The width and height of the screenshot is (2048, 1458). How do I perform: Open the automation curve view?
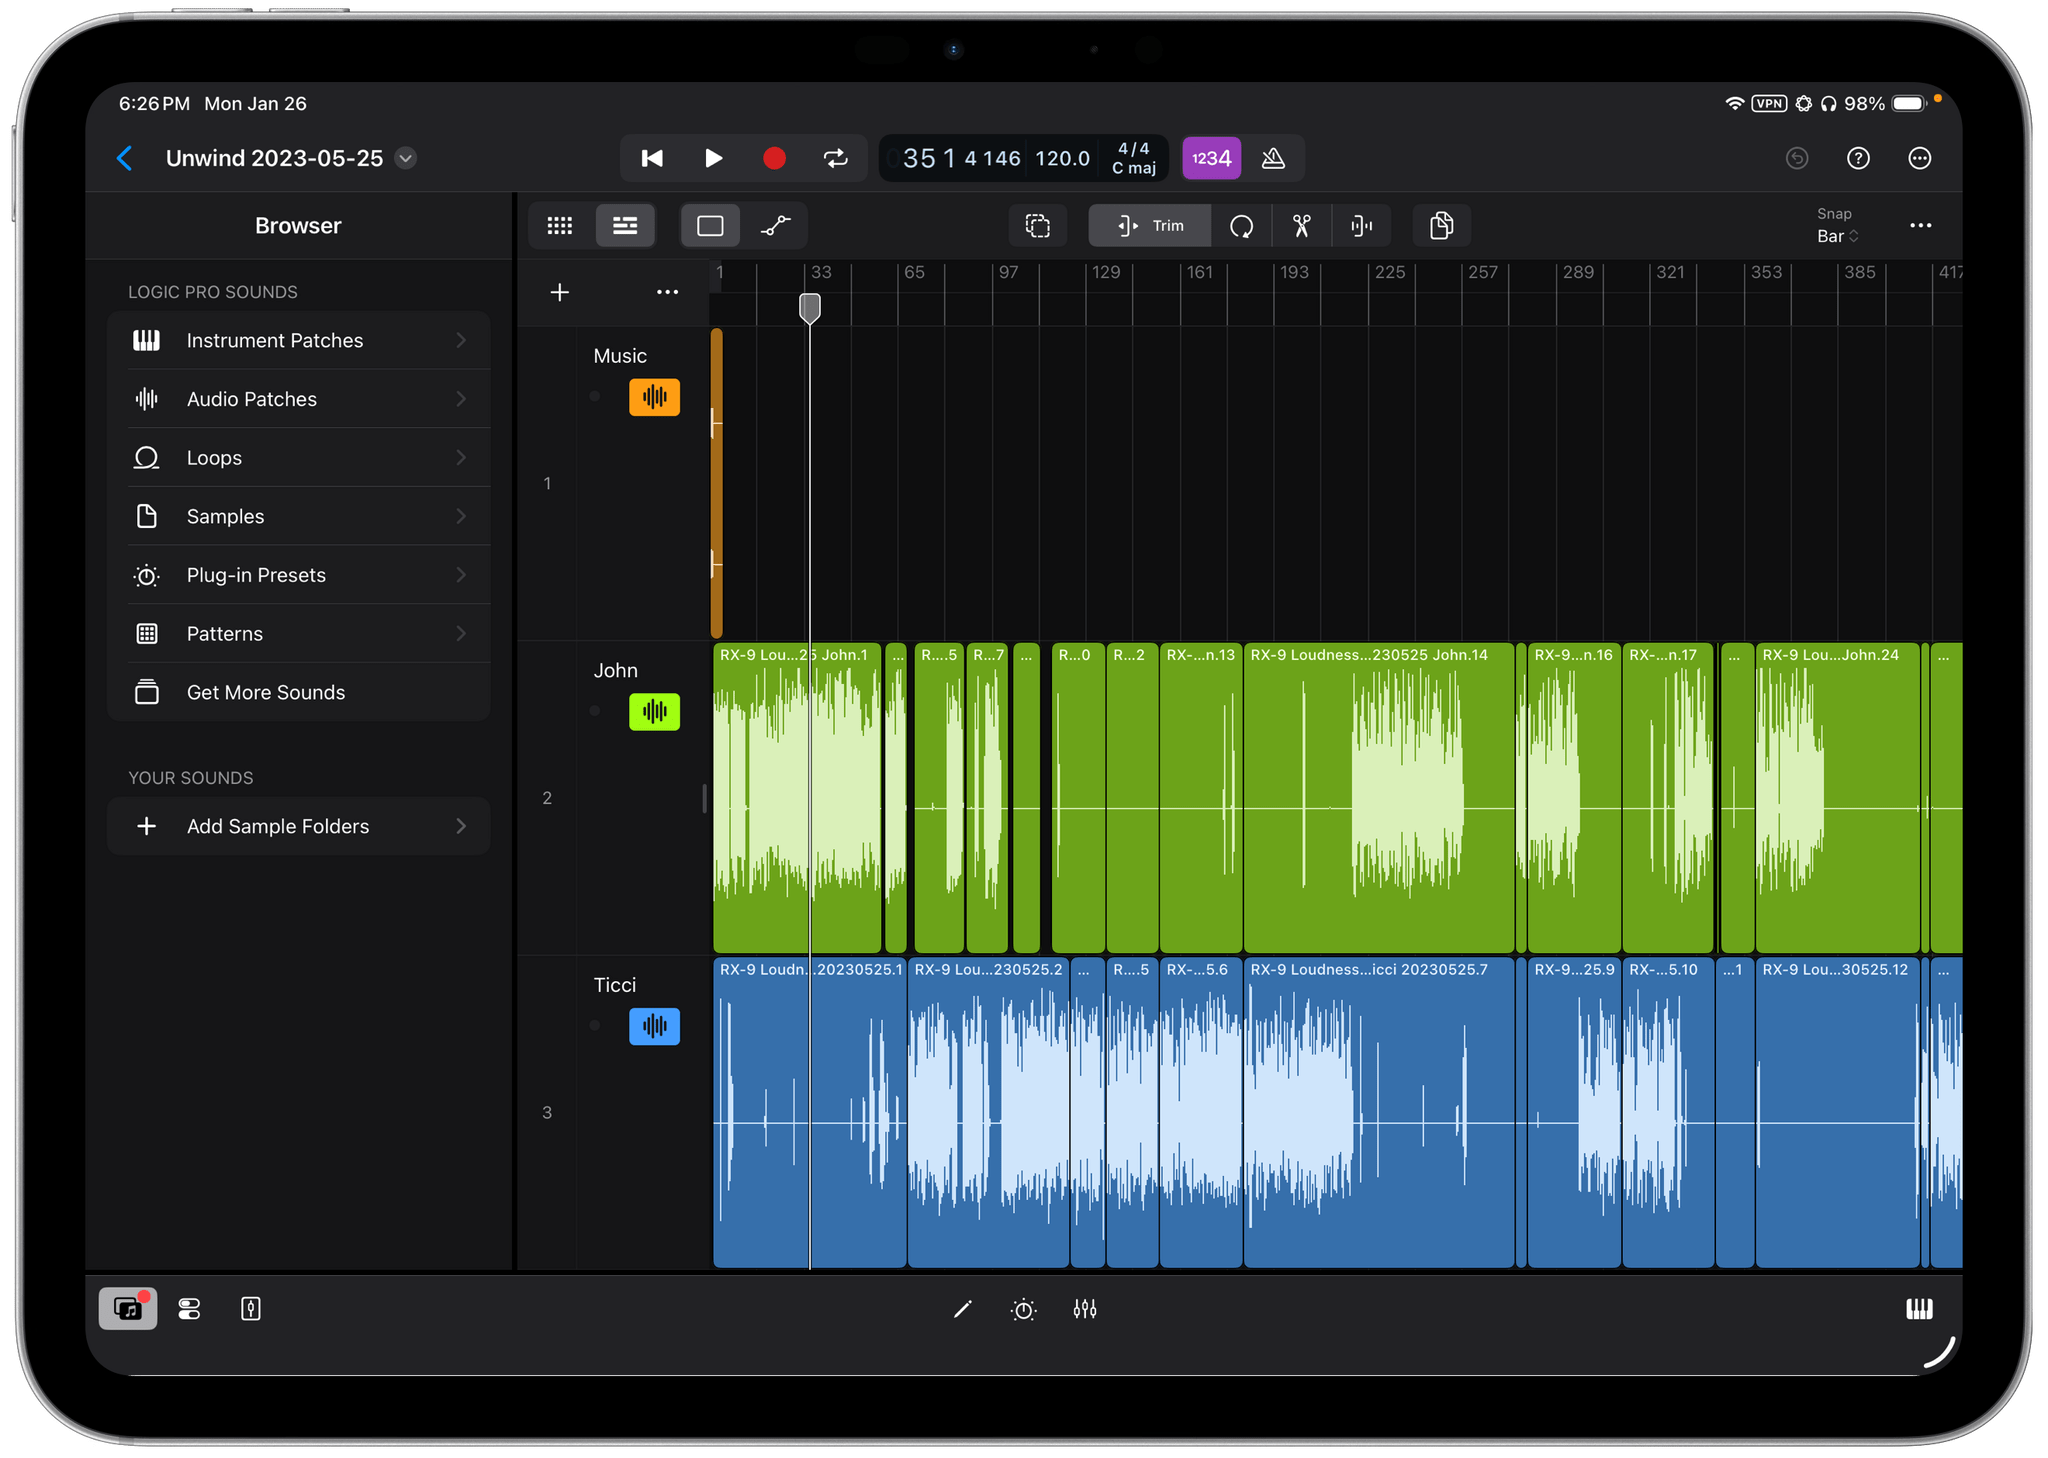click(776, 225)
